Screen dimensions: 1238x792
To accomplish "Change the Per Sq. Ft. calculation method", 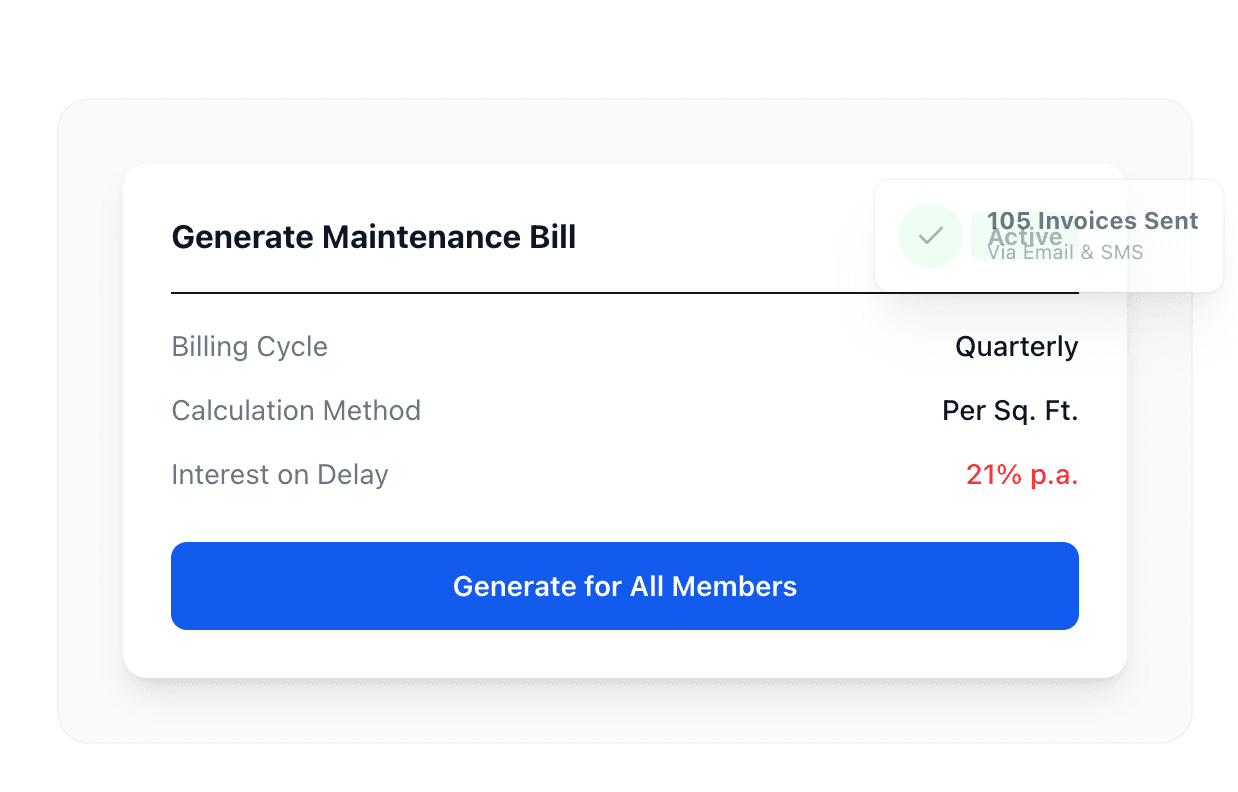I will click(x=1009, y=410).
